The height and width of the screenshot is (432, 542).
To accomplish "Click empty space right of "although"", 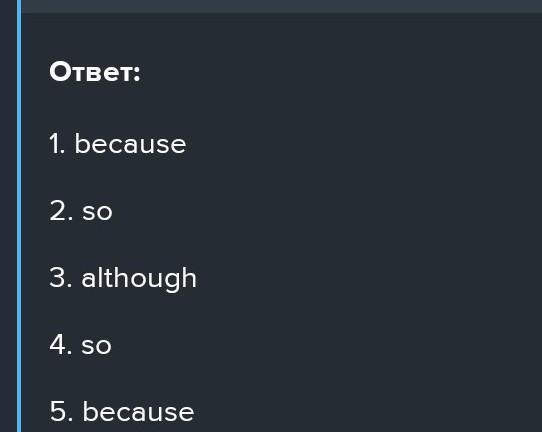I will (366, 279).
